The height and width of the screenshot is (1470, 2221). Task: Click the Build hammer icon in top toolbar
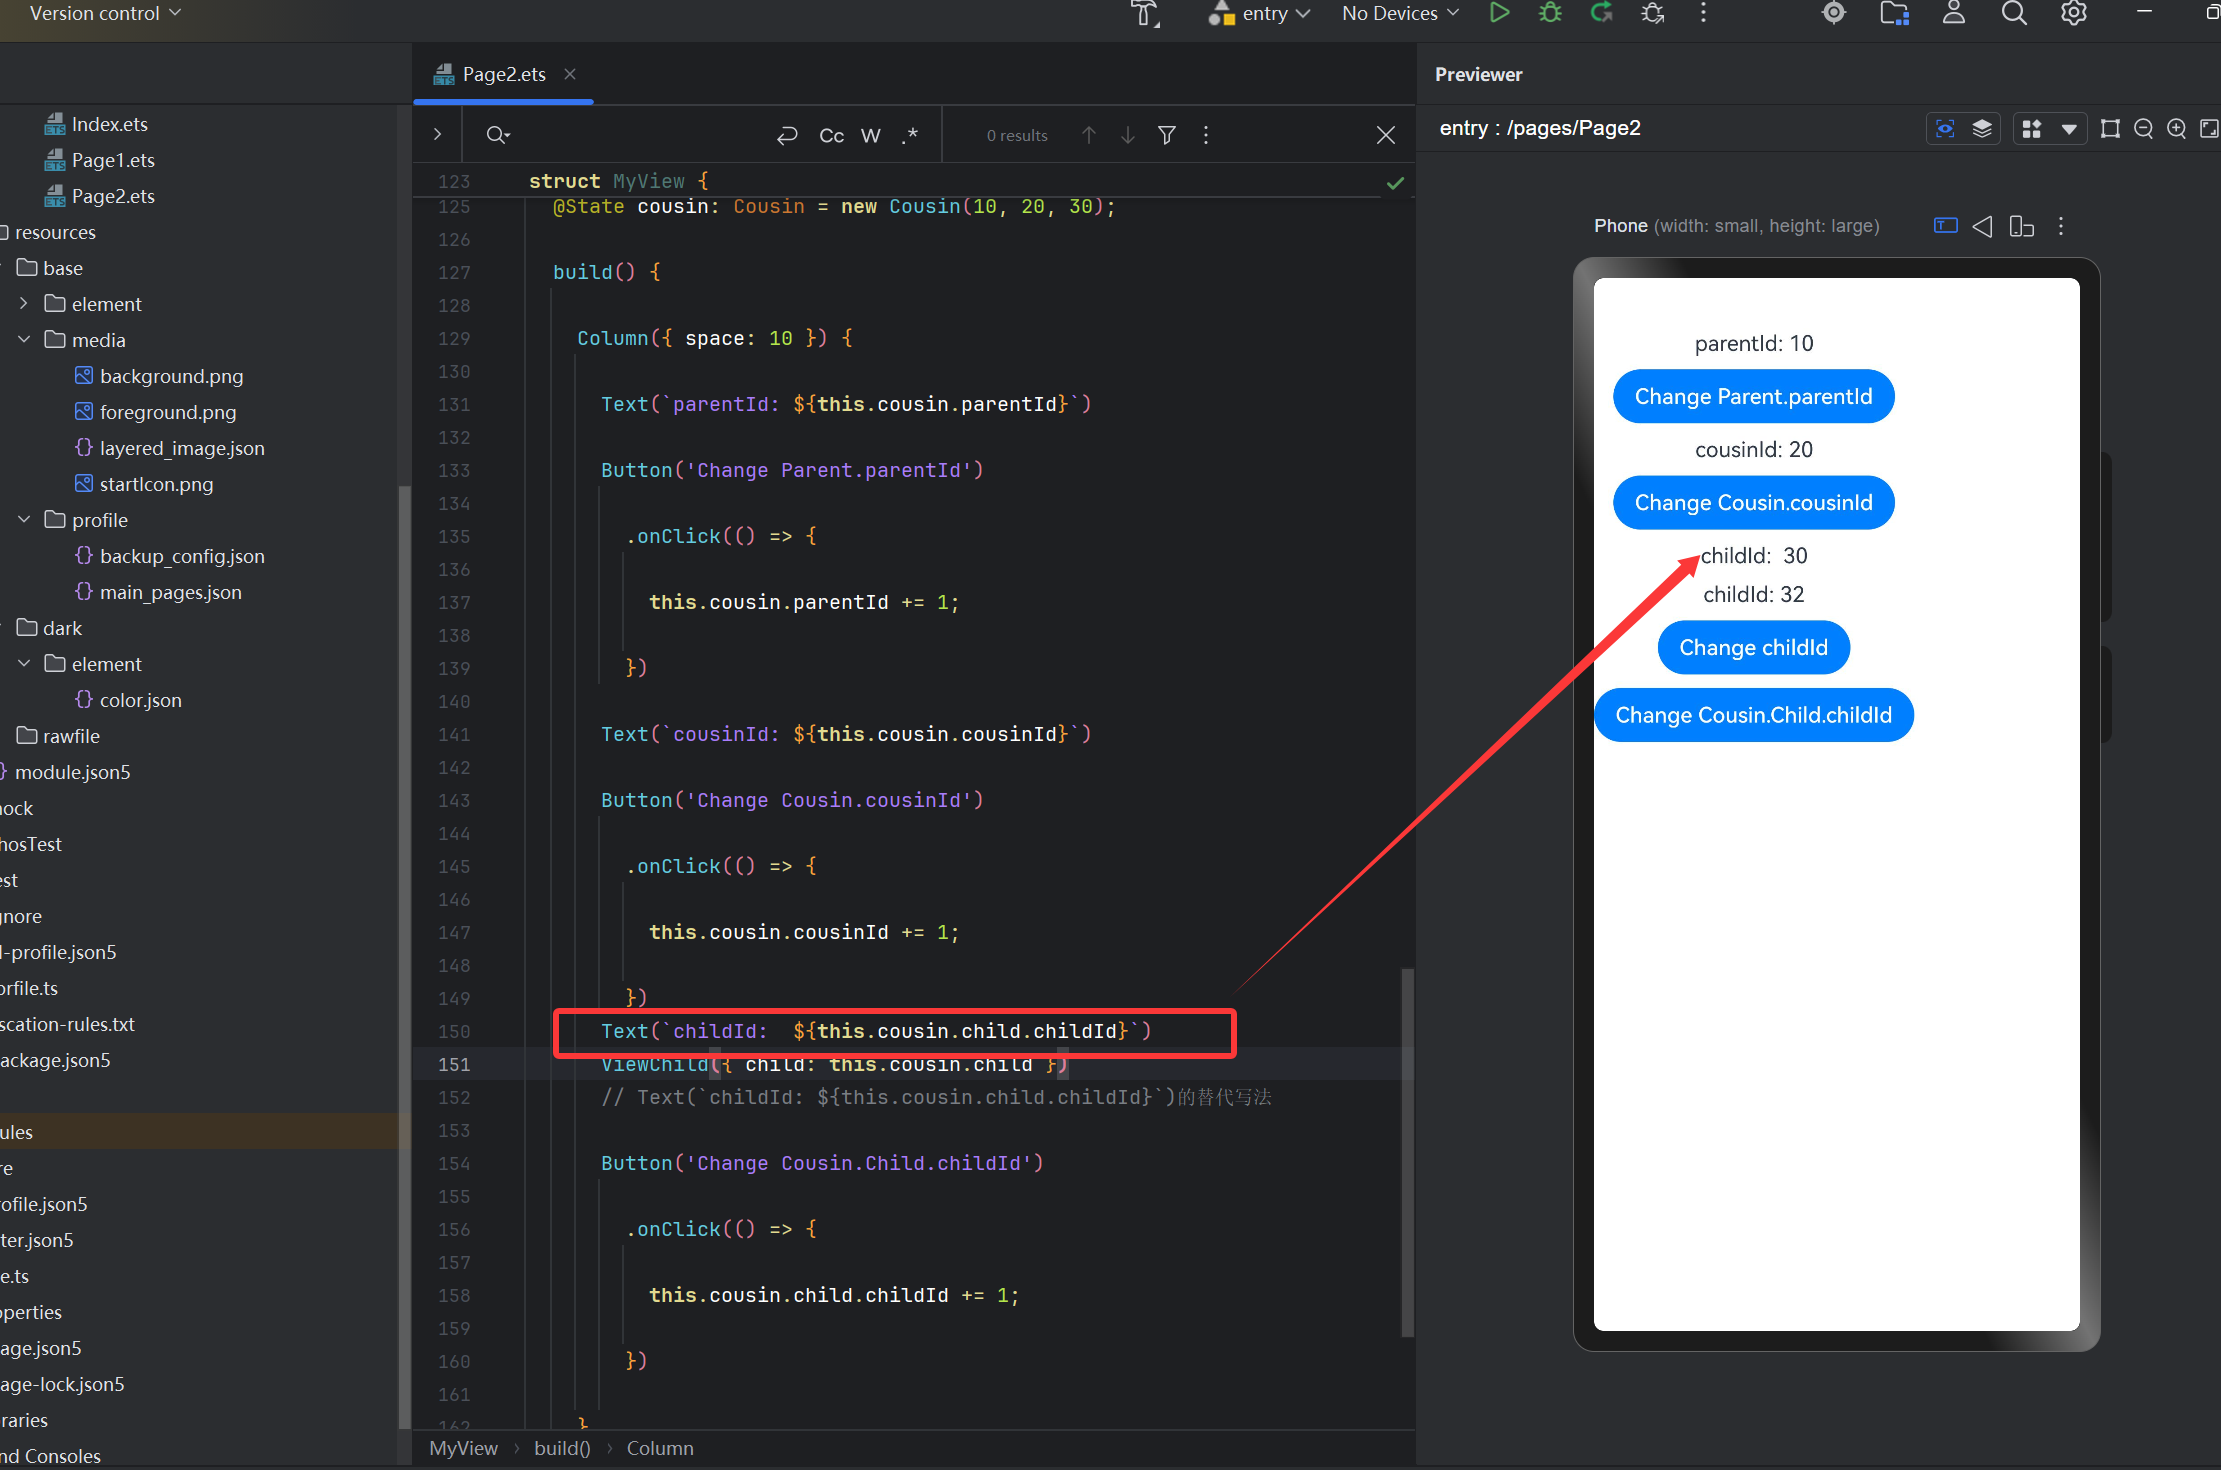tap(1145, 14)
